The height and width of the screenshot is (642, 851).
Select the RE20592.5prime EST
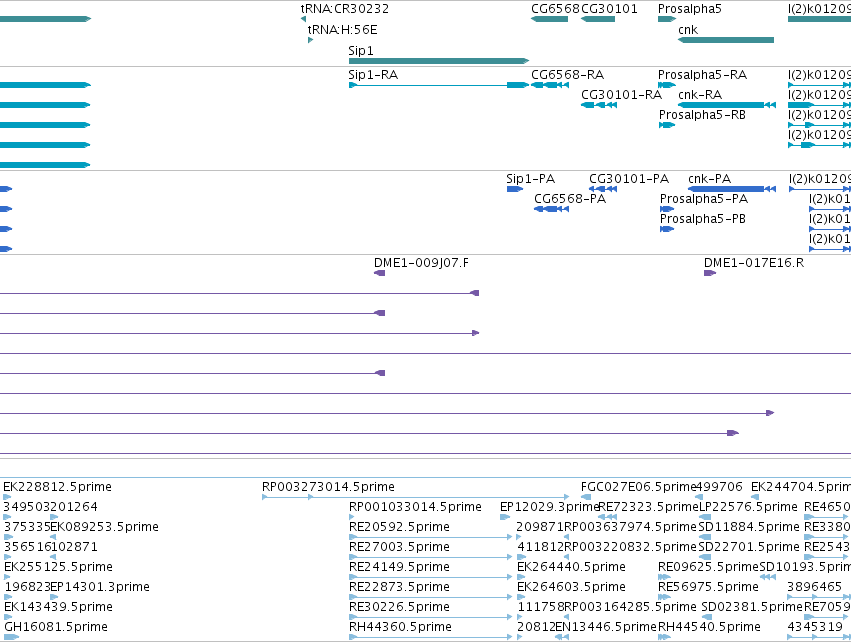430,537
